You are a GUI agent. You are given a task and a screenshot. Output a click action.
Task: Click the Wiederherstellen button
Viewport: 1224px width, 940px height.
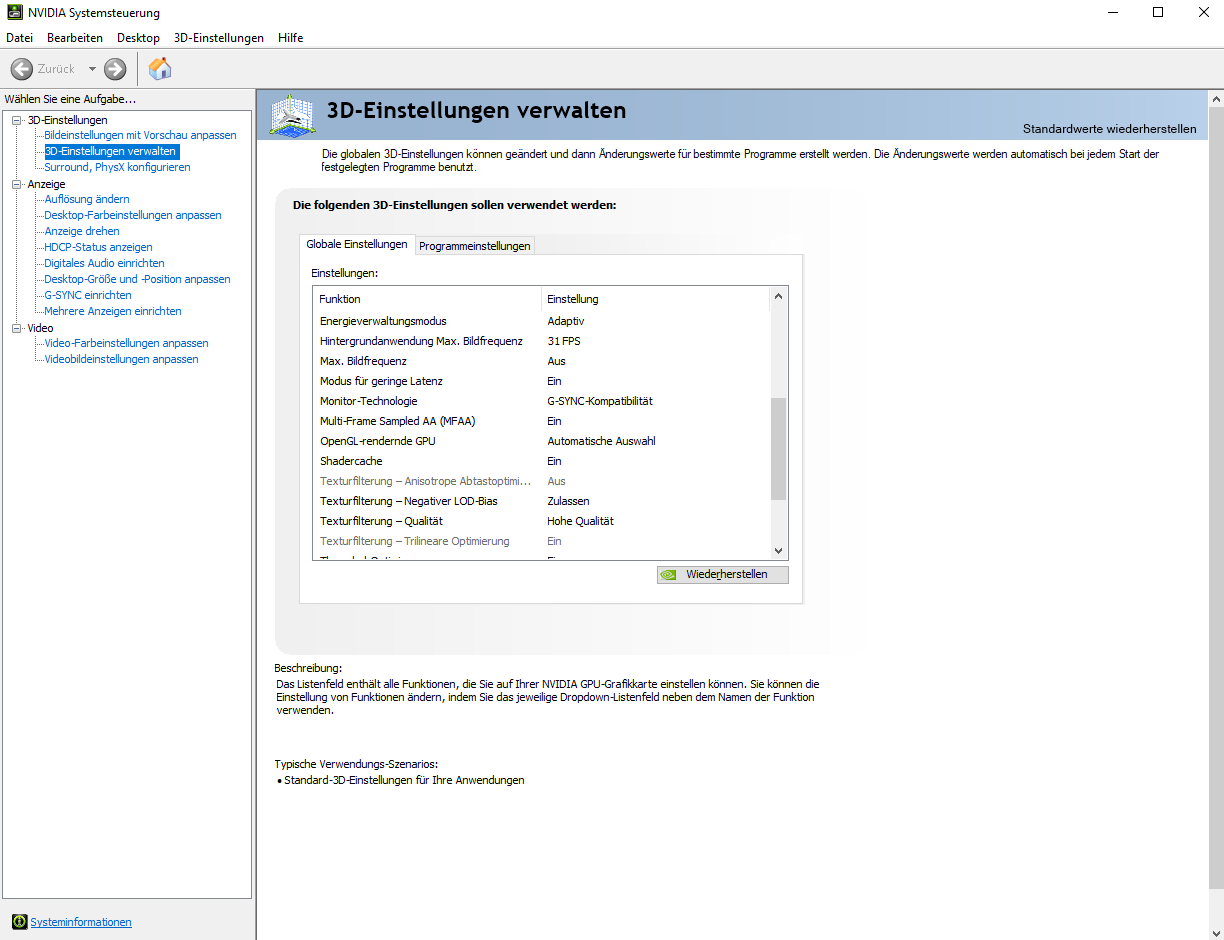click(722, 575)
